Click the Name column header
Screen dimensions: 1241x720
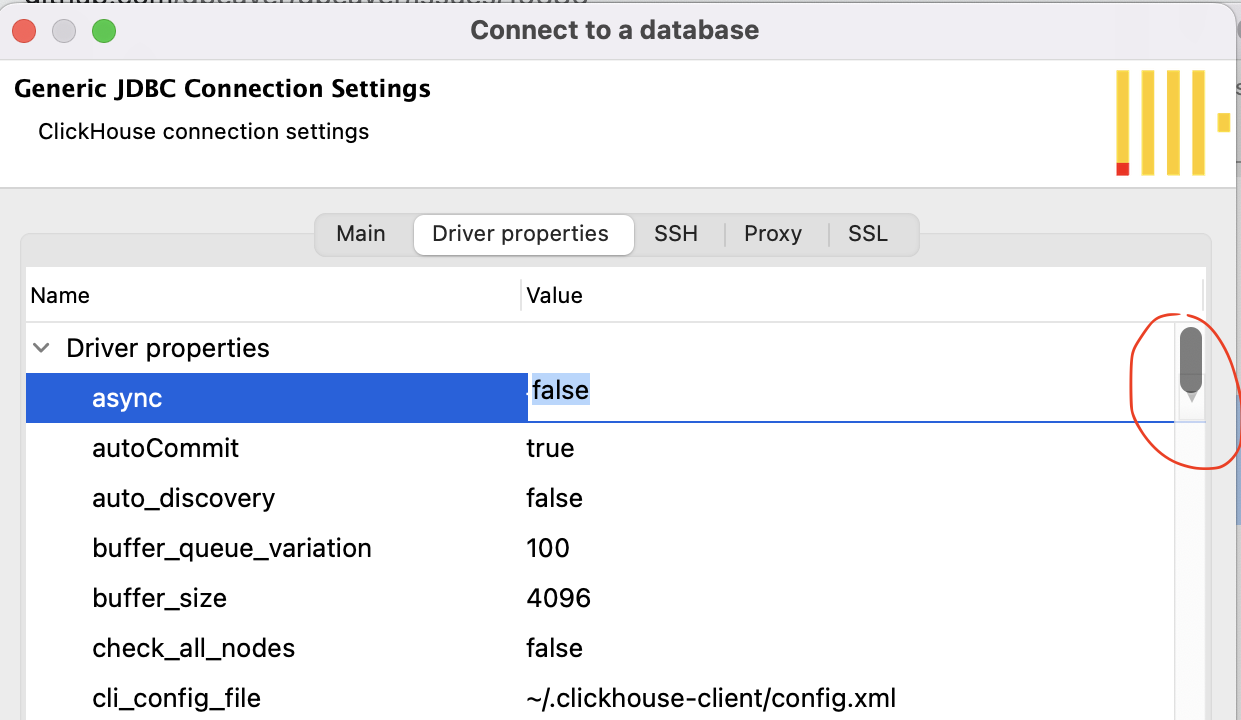pyautogui.click(x=60, y=295)
